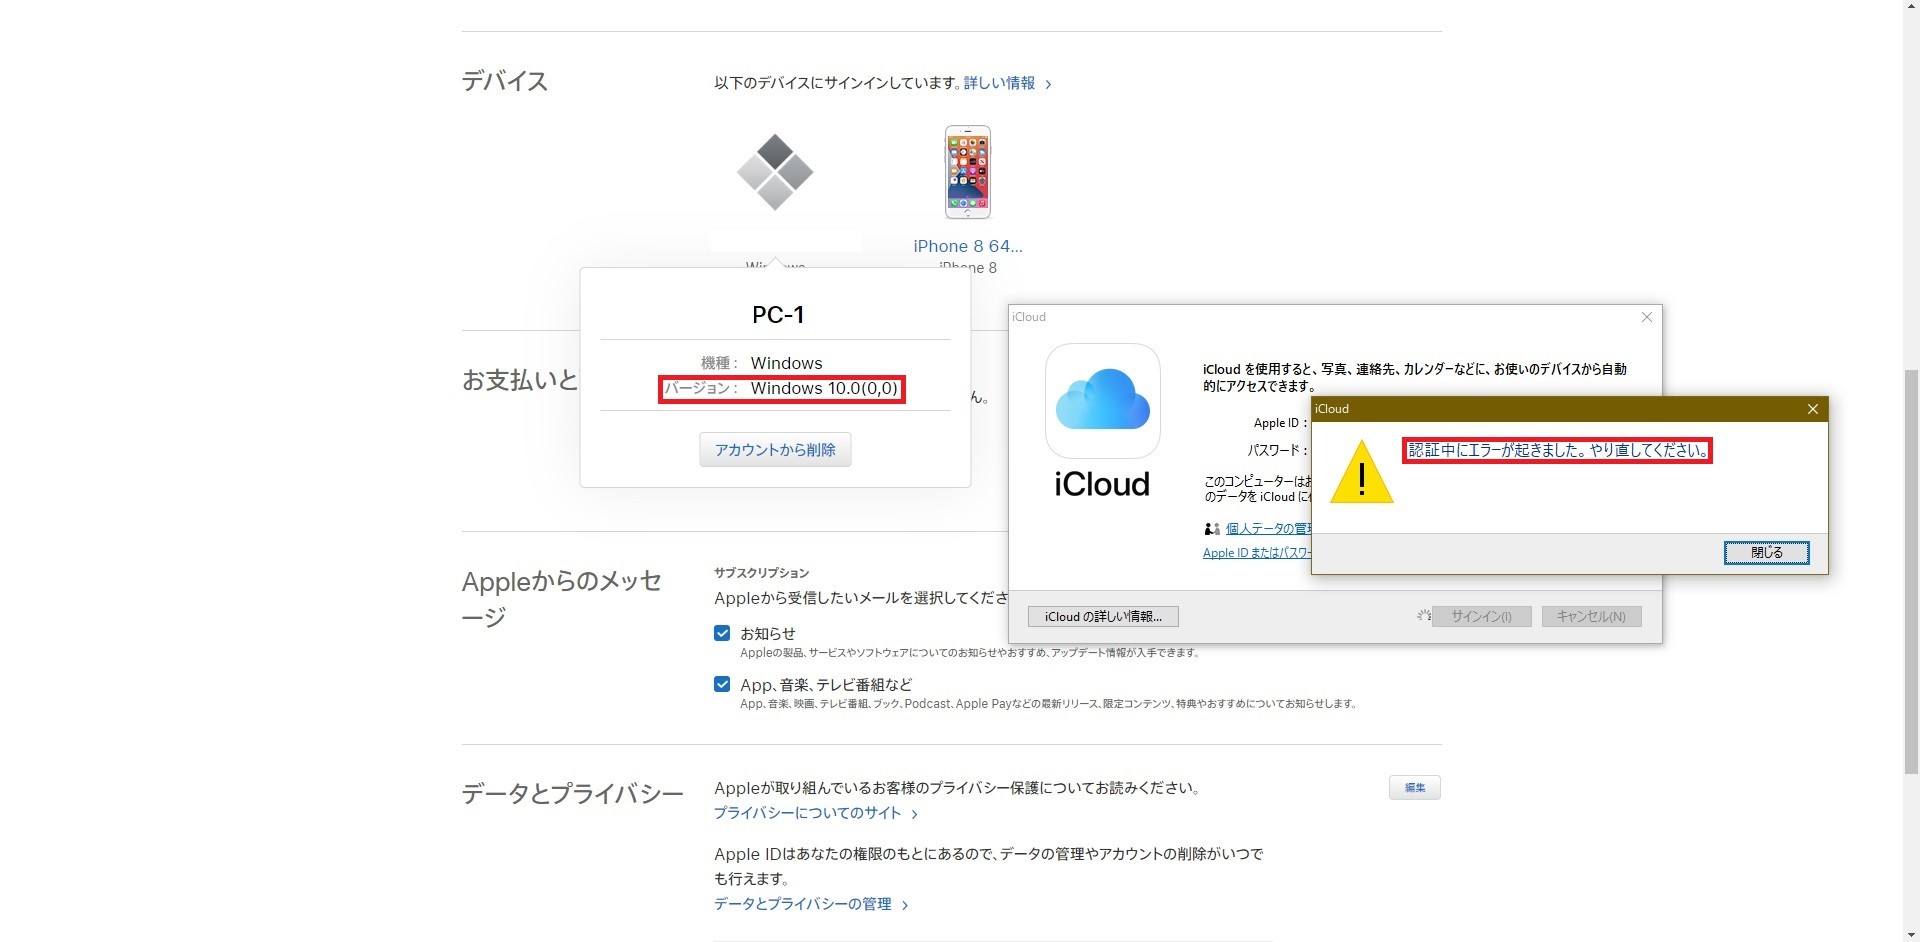This screenshot has height=942, width=1920.
Task: Click 閉じる in the error dialog
Action: click(x=1766, y=553)
